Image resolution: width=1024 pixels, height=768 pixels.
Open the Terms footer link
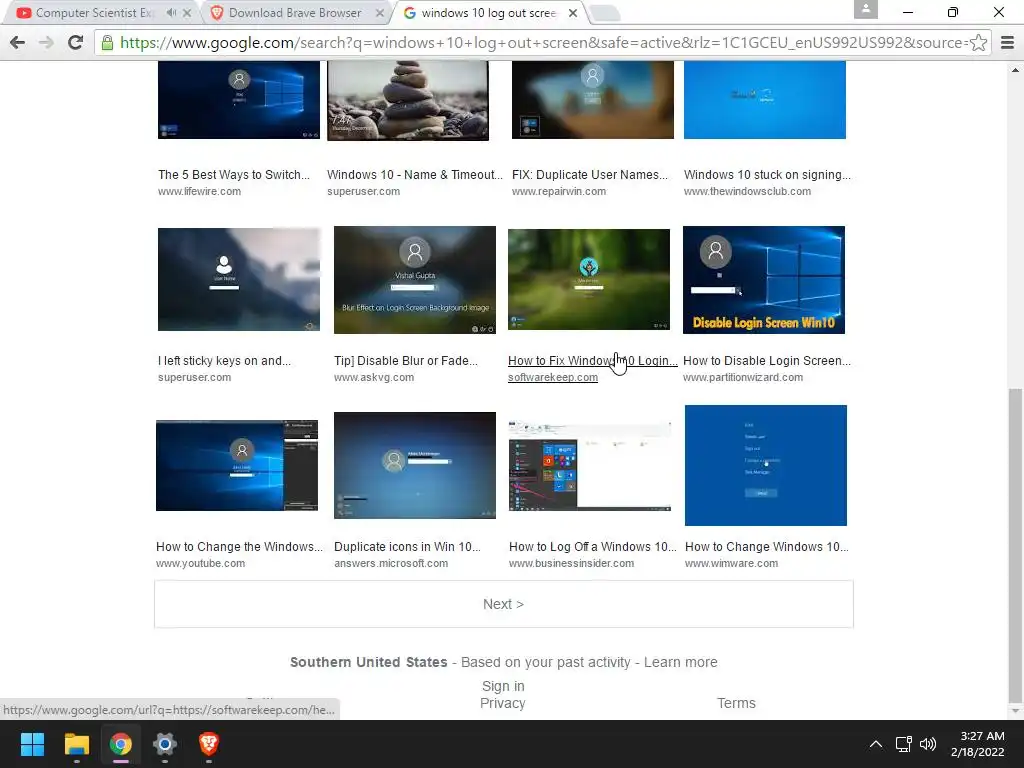[736, 703]
